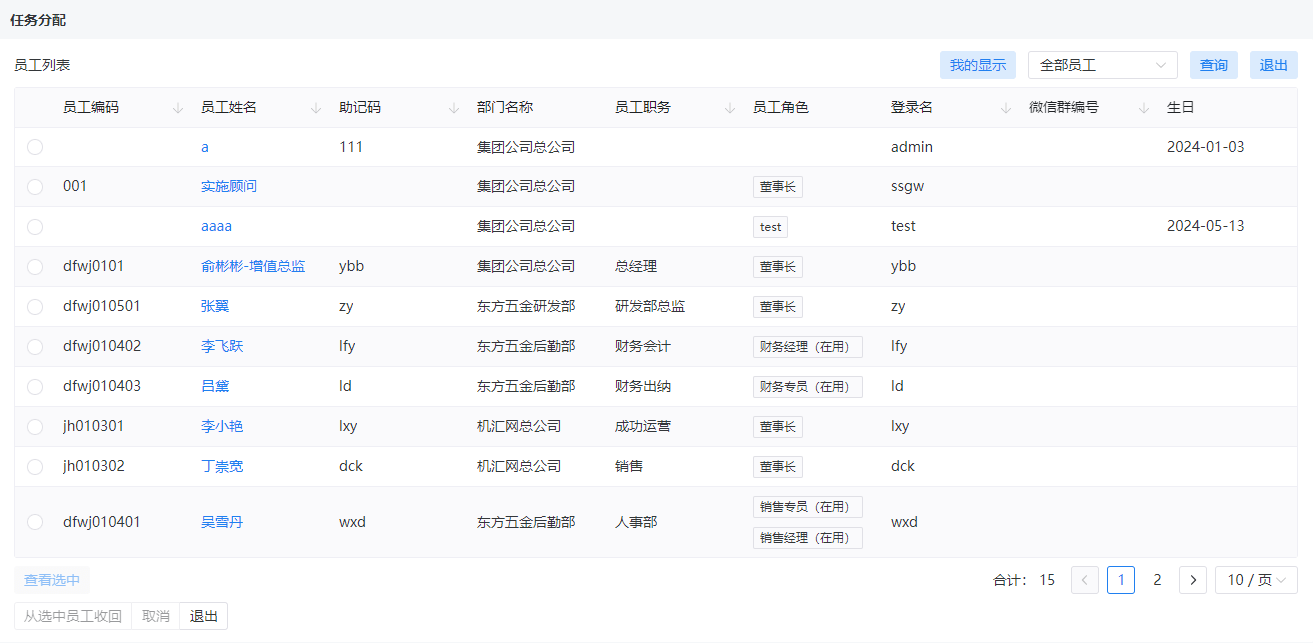Click birthday cell 2024-05-13
This screenshot has height=643, width=1313.
pyautogui.click(x=1206, y=227)
